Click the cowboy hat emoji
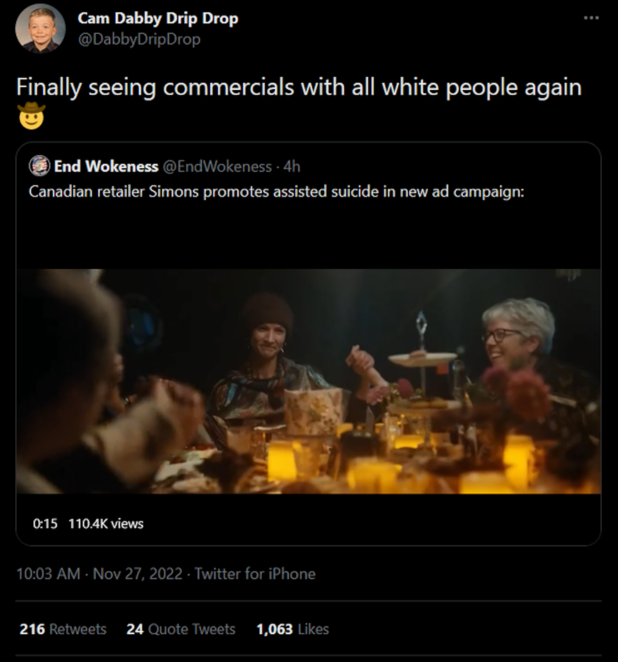The image size is (618, 662). [31, 116]
